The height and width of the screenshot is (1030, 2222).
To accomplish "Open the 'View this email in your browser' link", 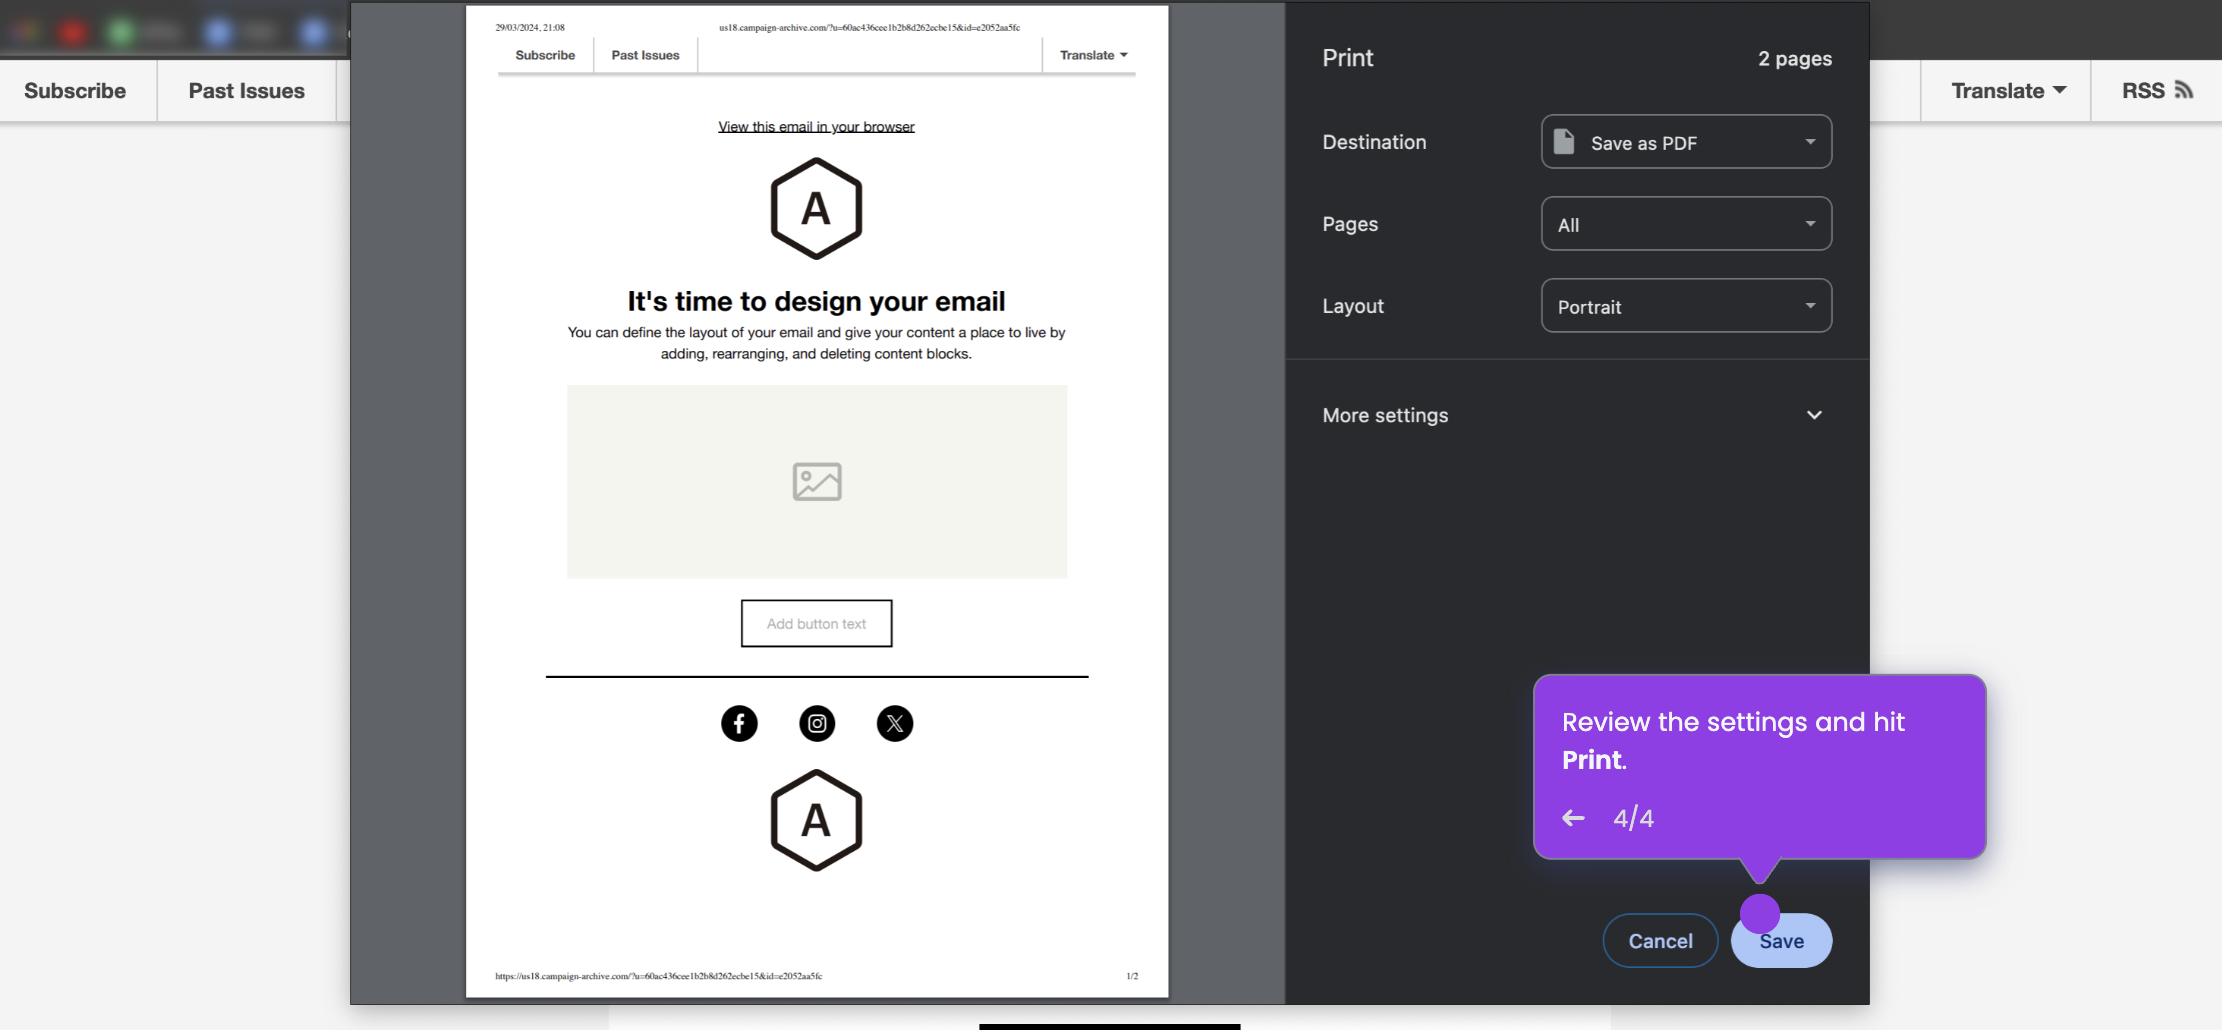I will [x=816, y=126].
